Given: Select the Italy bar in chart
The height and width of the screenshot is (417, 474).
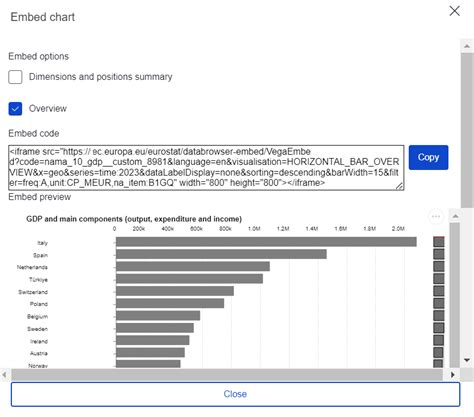Looking at the screenshot, I should click(x=266, y=242).
